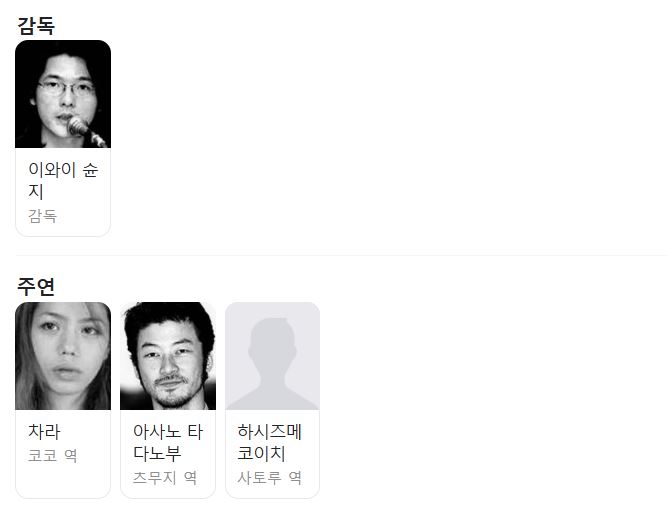
Task: Open the 이와이 슌지 director card
Action: (x=63, y=138)
